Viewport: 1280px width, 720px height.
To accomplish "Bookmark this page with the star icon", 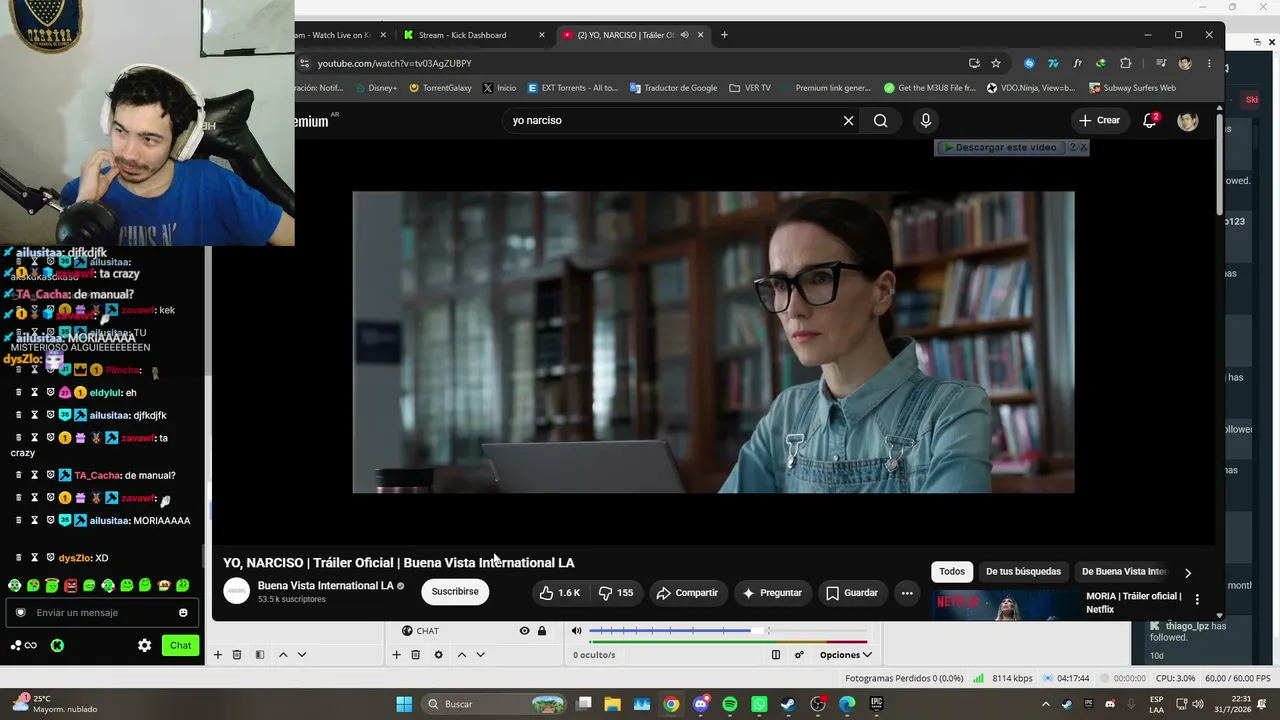I will pyautogui.click(x=996, y=63).
